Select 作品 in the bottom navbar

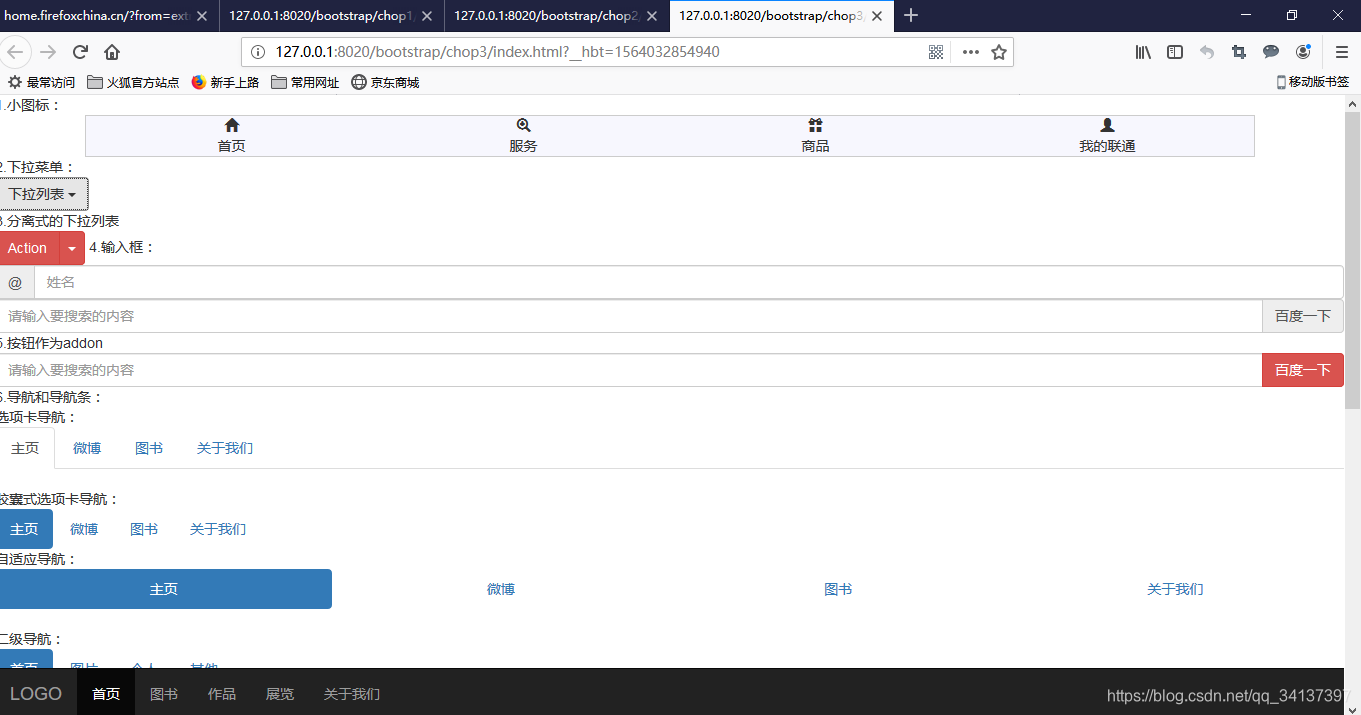point(222,694)
